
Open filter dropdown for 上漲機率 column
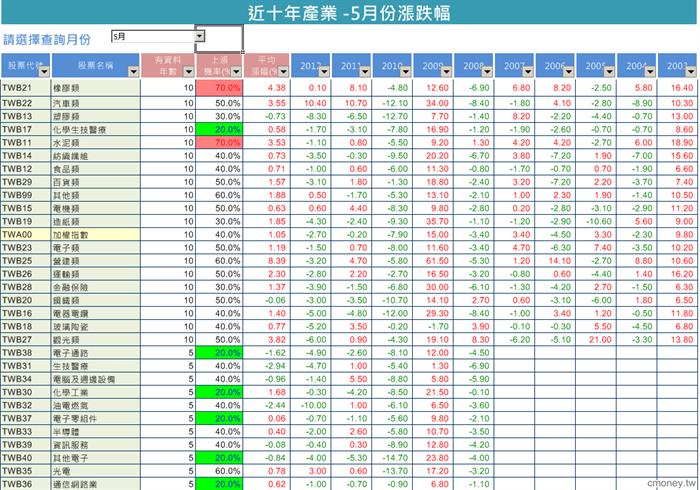click(236, 72)
